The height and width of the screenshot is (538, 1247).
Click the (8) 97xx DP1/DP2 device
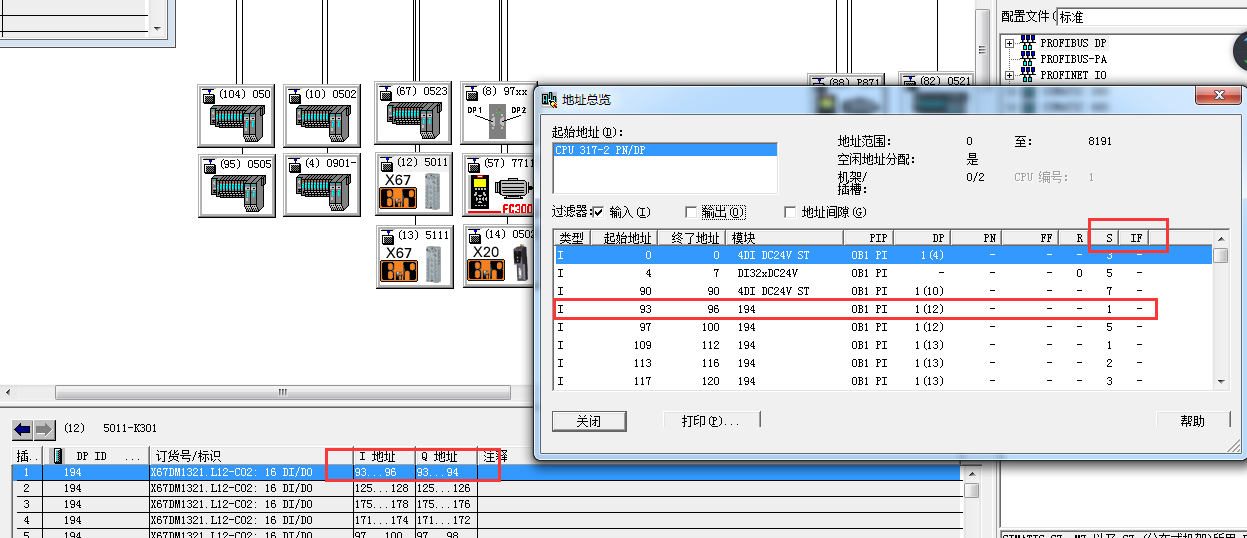coord(498,113)
